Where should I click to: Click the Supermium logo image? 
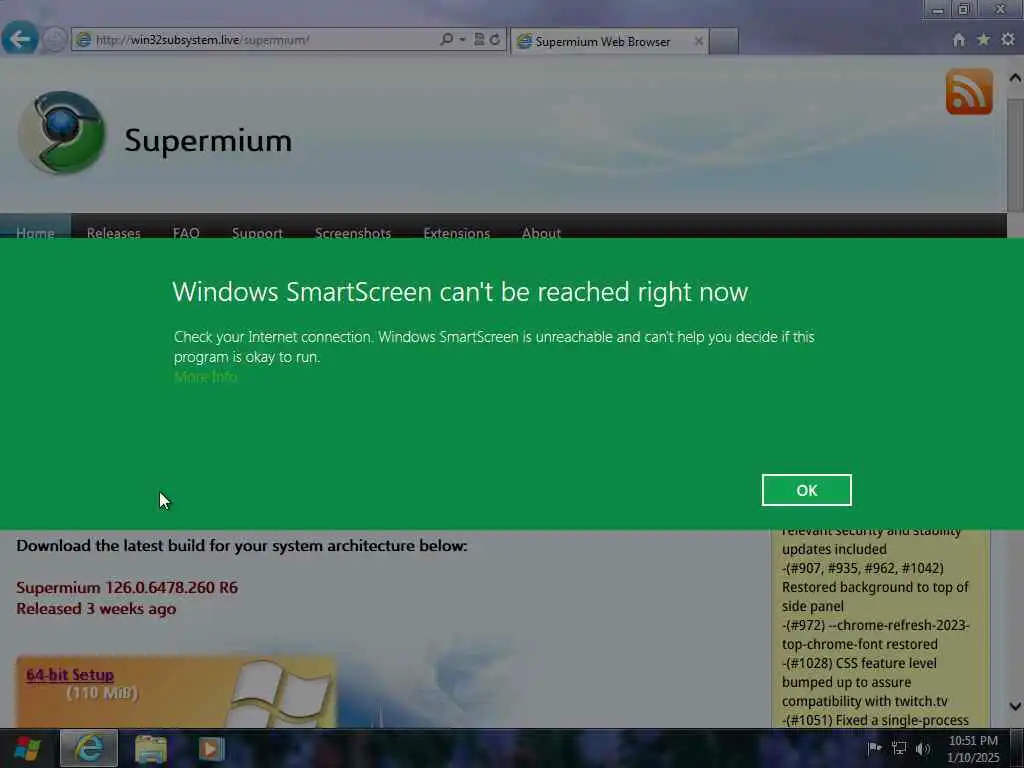[61, 133]
